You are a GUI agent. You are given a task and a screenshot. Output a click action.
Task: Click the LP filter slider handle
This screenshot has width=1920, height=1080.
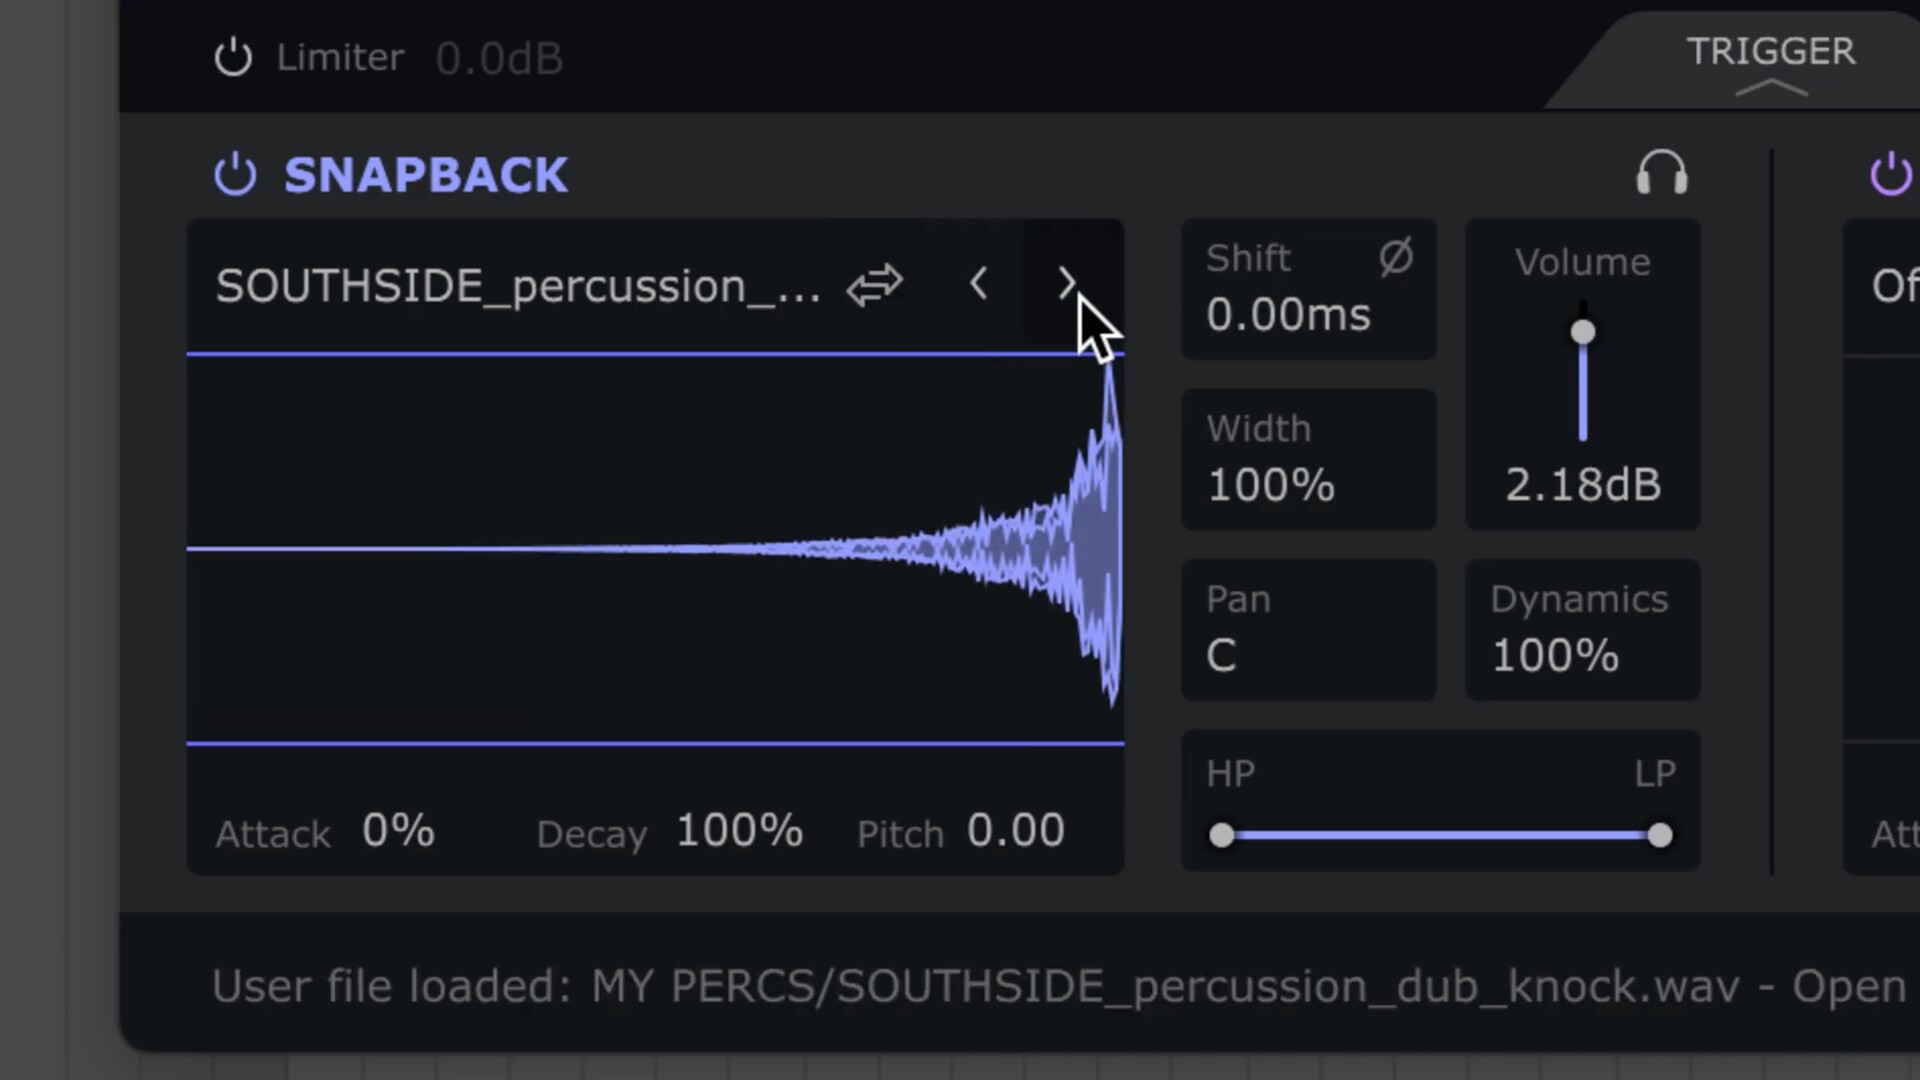tap(1659, 835)
